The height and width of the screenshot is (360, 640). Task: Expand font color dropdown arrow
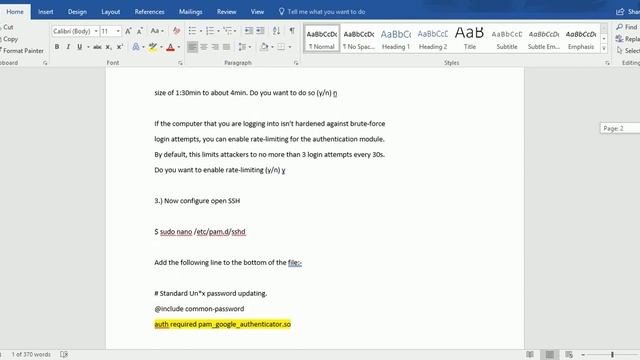[179, 47]
